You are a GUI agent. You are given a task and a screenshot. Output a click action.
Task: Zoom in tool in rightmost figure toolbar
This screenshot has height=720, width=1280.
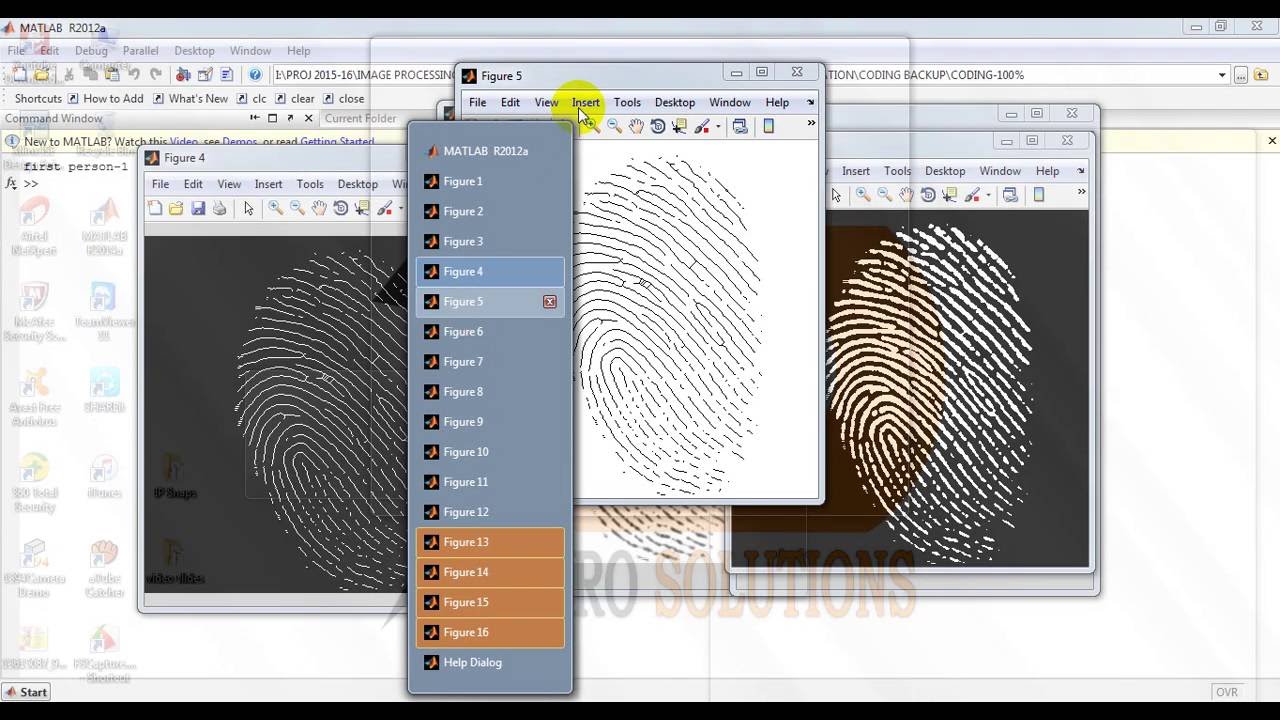click(863, 195)
